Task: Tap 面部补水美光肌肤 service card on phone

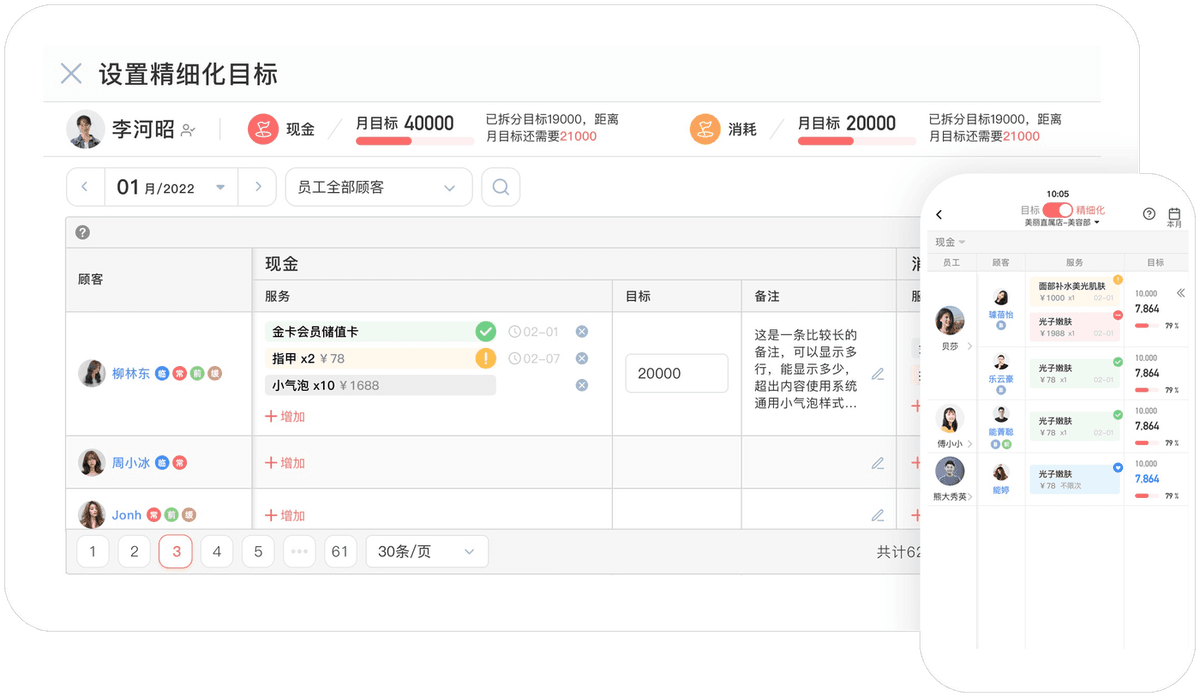Action: pos(1075,292)
